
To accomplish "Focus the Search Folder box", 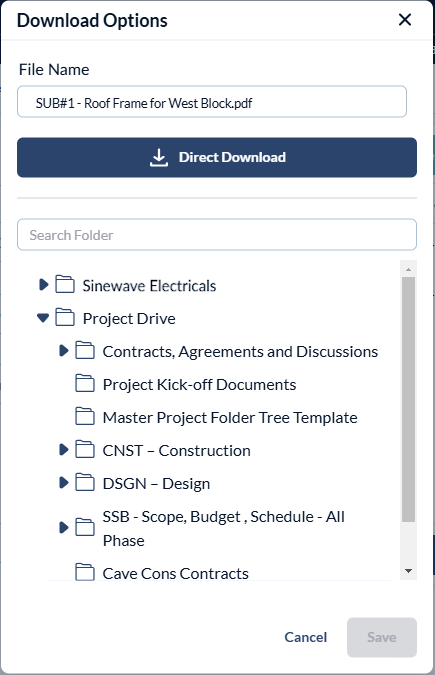I will [x=217, y=235].
